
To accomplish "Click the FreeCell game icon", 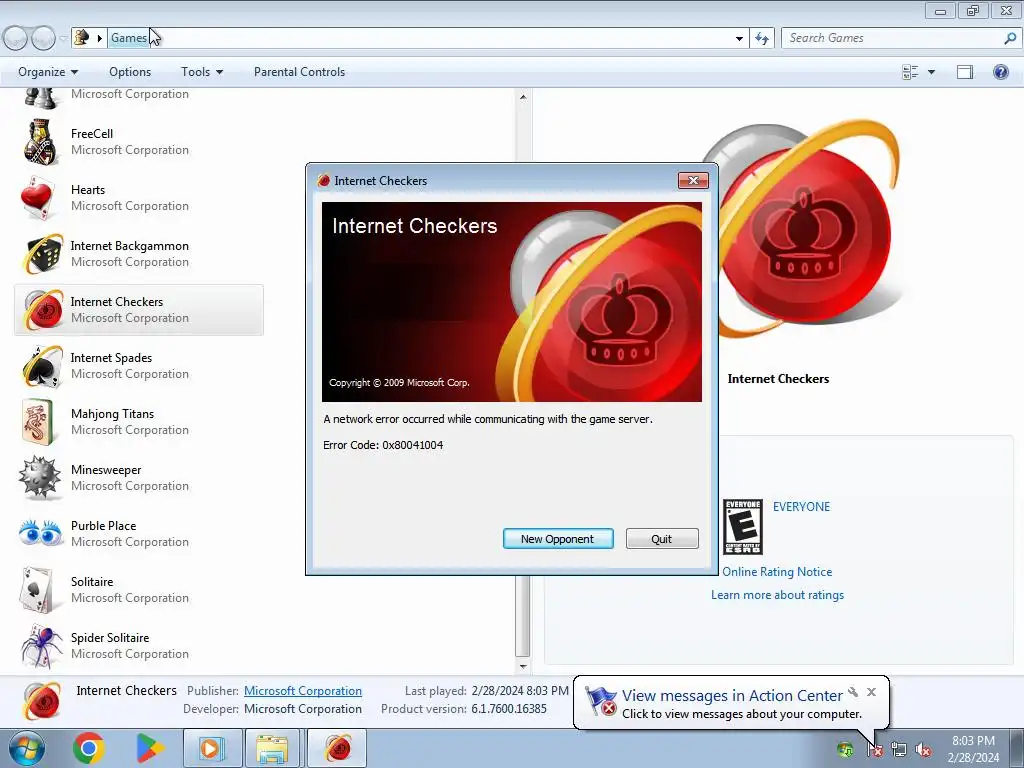I will coord(40,142).
